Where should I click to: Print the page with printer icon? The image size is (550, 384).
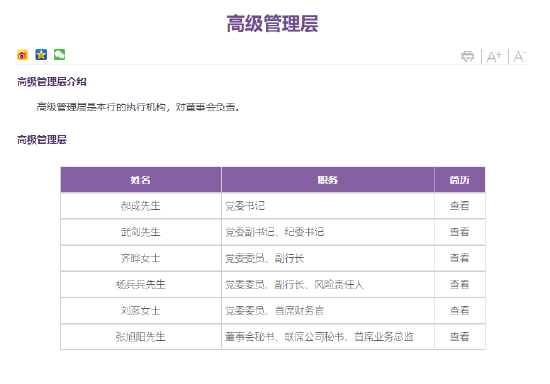click(x=467, y=56)
